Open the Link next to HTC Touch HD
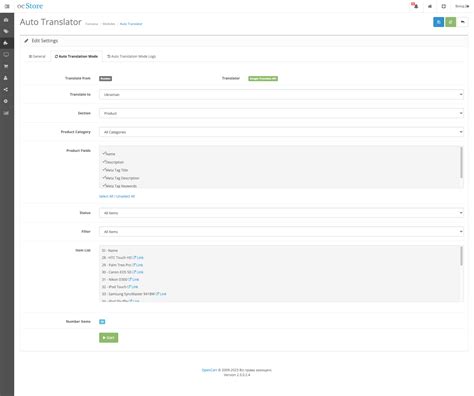The image size is (474, 396). tap(139, 258)
